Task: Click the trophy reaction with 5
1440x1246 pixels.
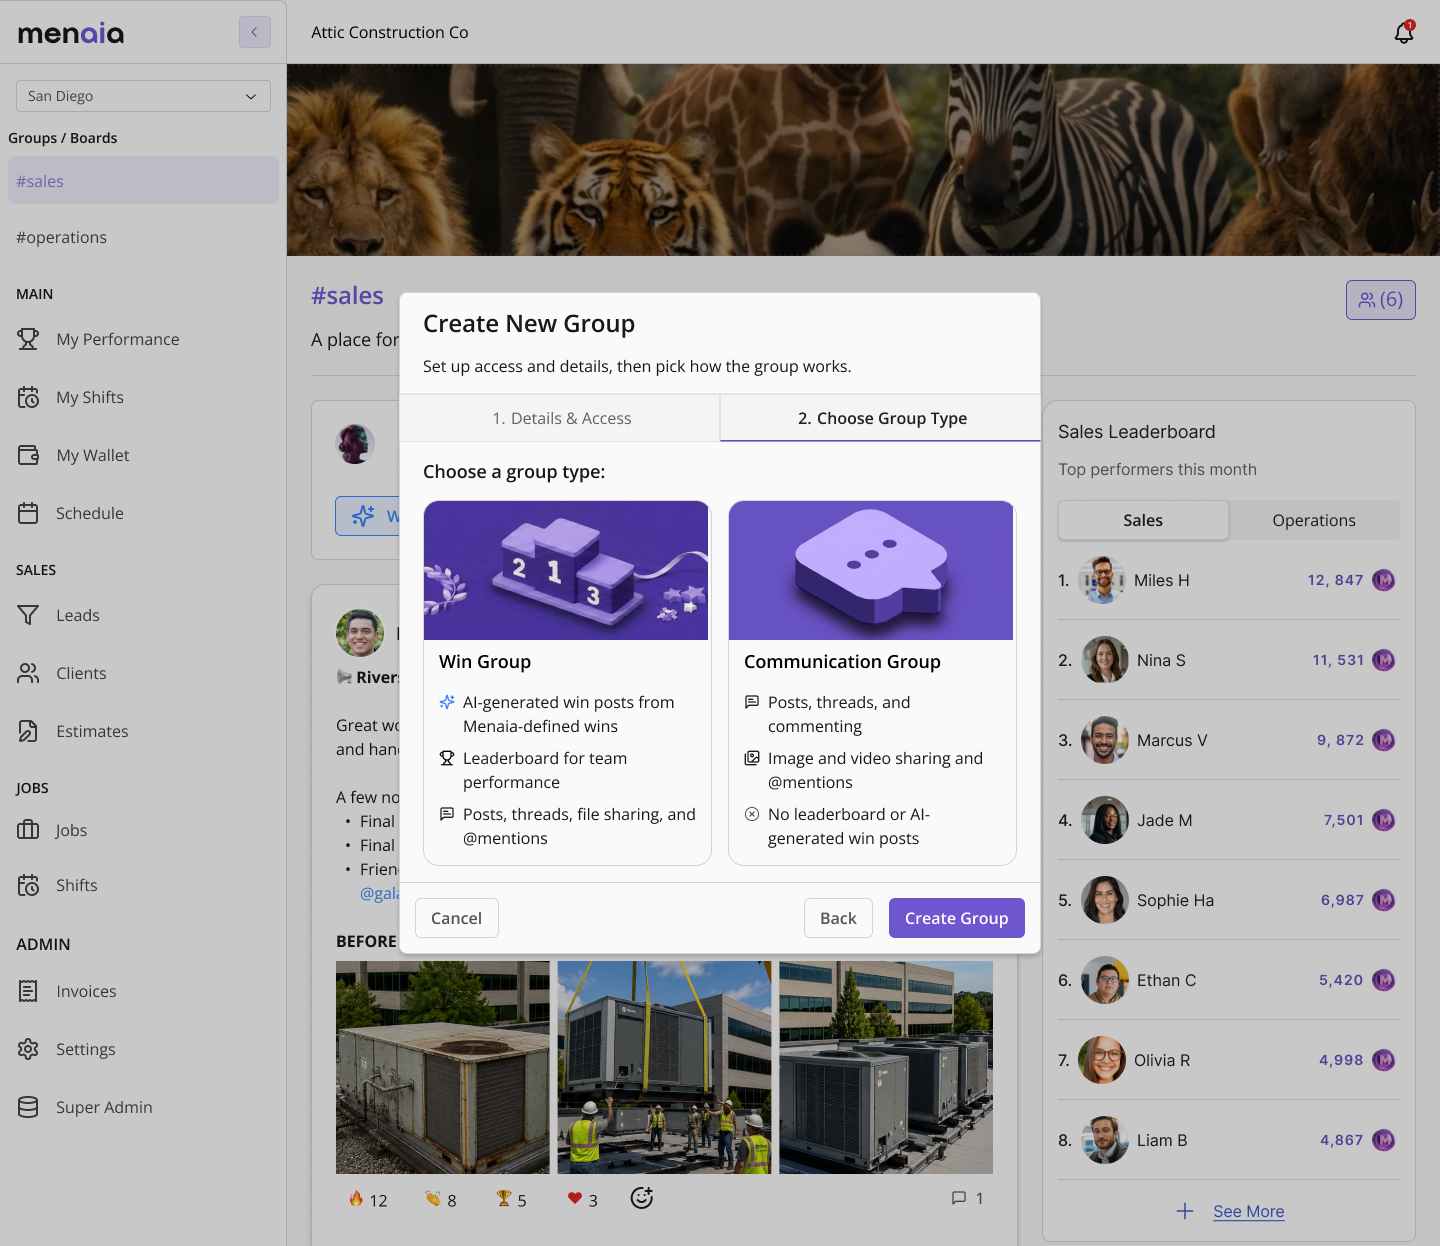Action: click(511, 1199)
